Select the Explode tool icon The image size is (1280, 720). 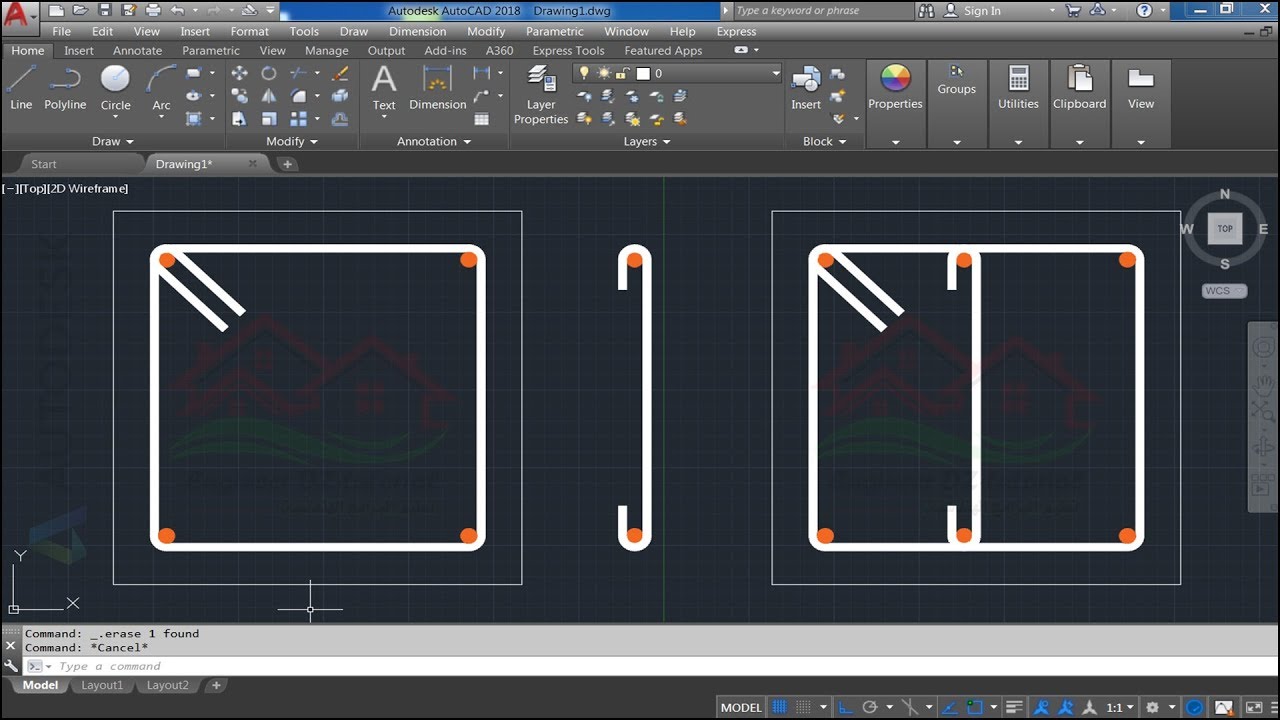[x=340, y=96]
